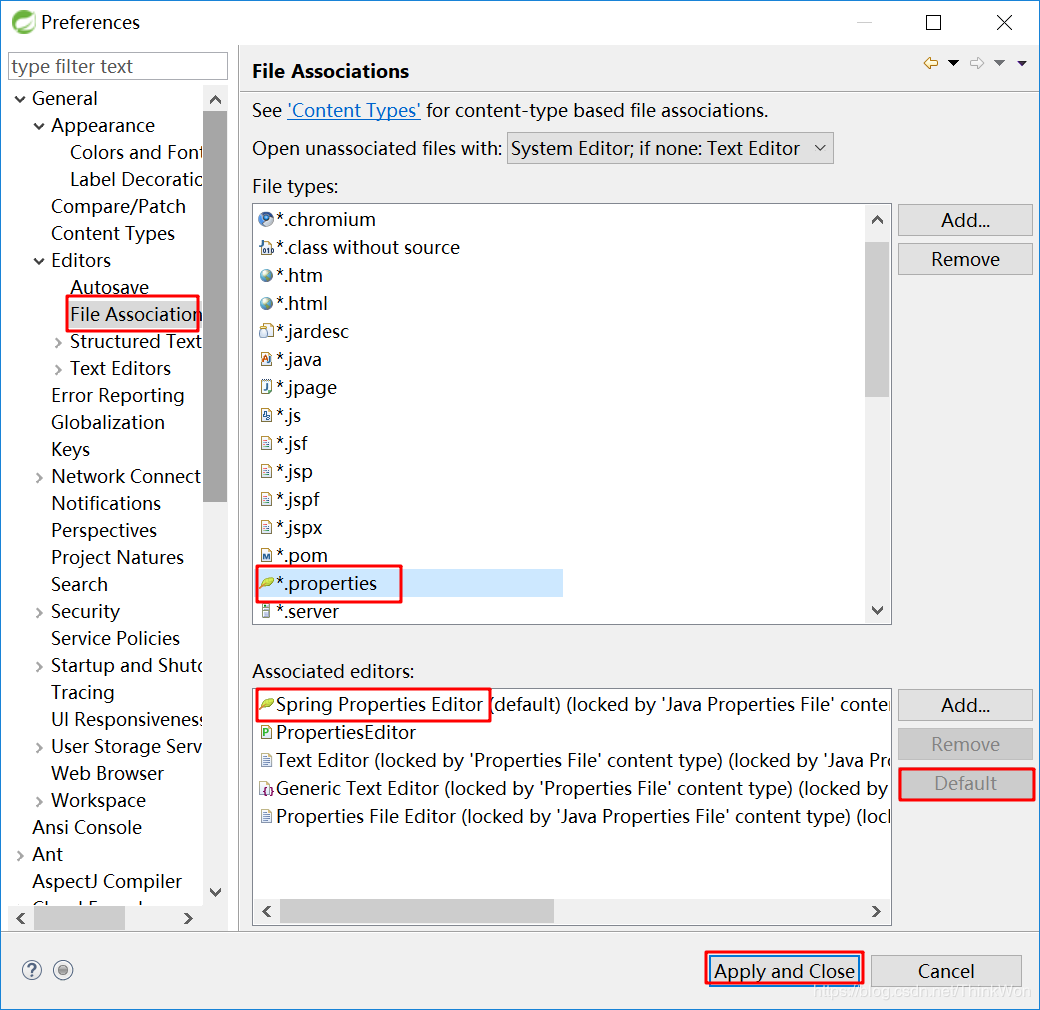Select the *.jardesc file icon
Image resolution: width=1040 pixels, height=1010 pixels.
(x=266, y=331)
